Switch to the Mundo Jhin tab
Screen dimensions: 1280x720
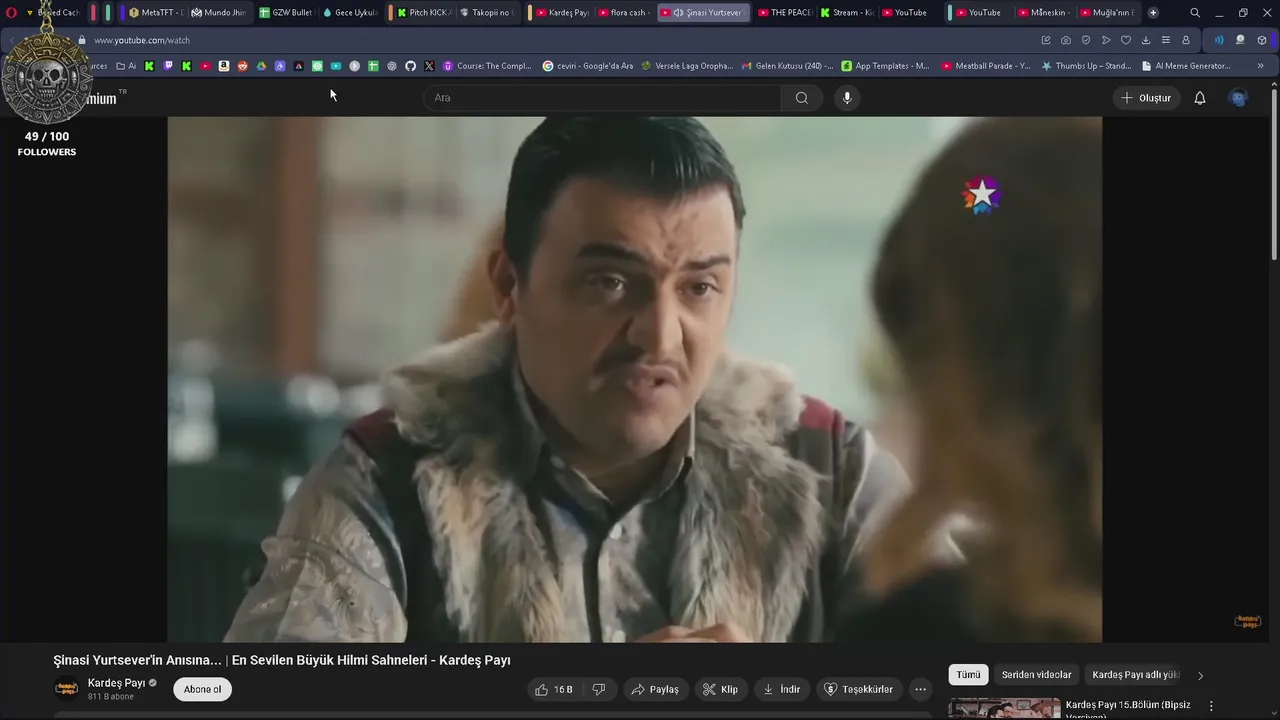[218, 13]
